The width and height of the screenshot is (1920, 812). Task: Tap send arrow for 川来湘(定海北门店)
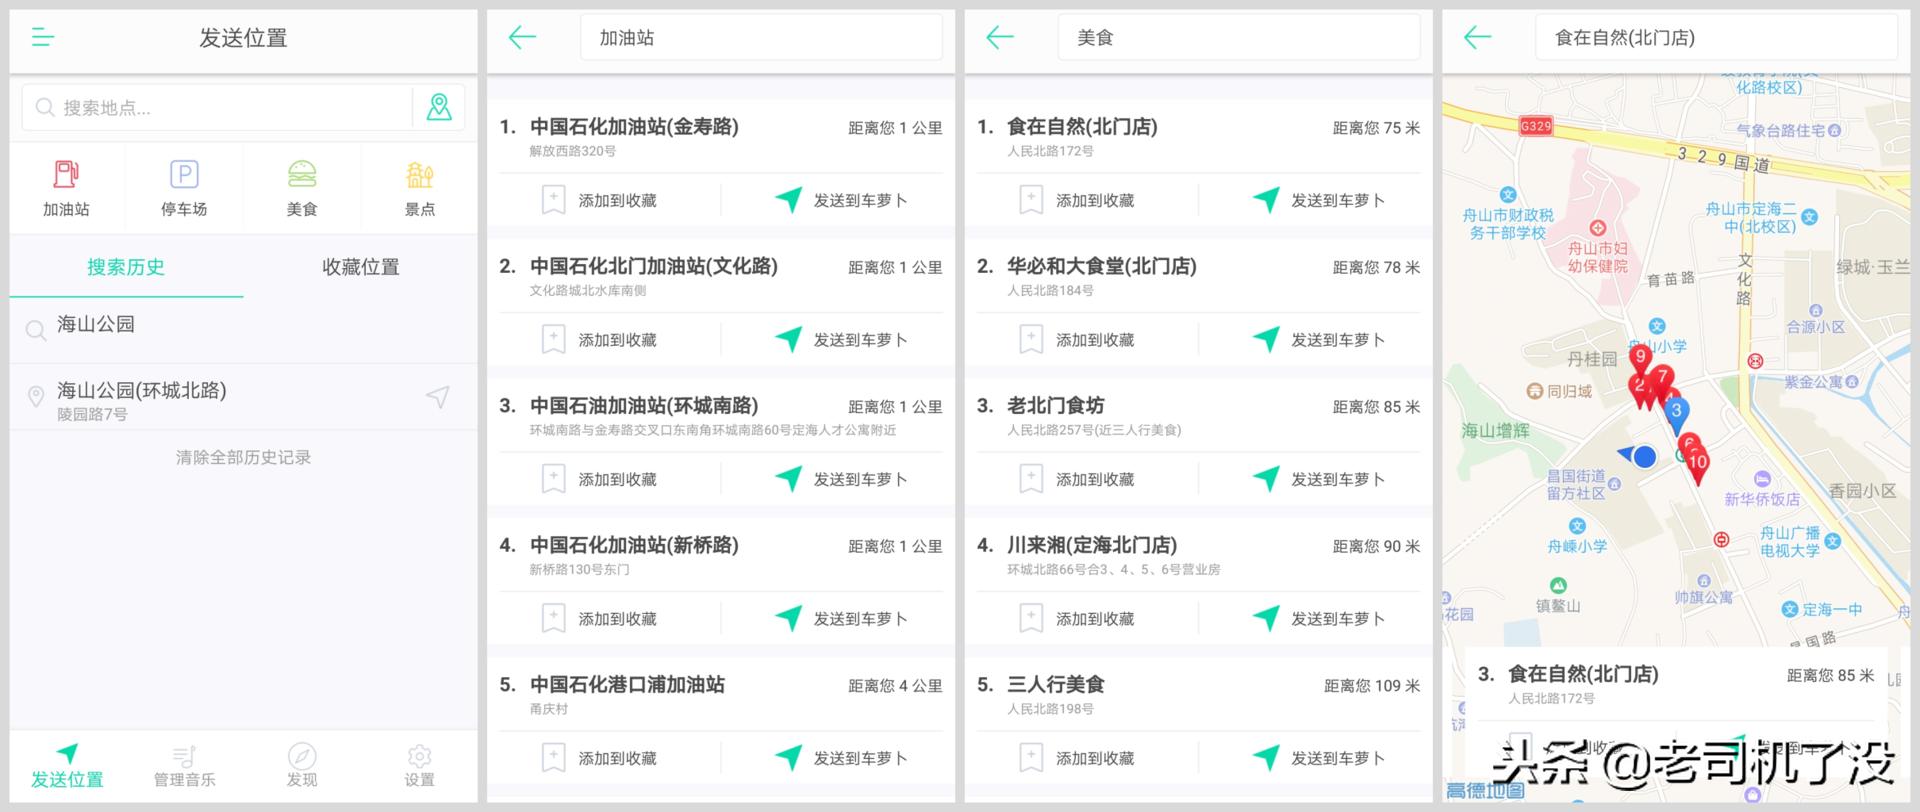point(1266,619)
